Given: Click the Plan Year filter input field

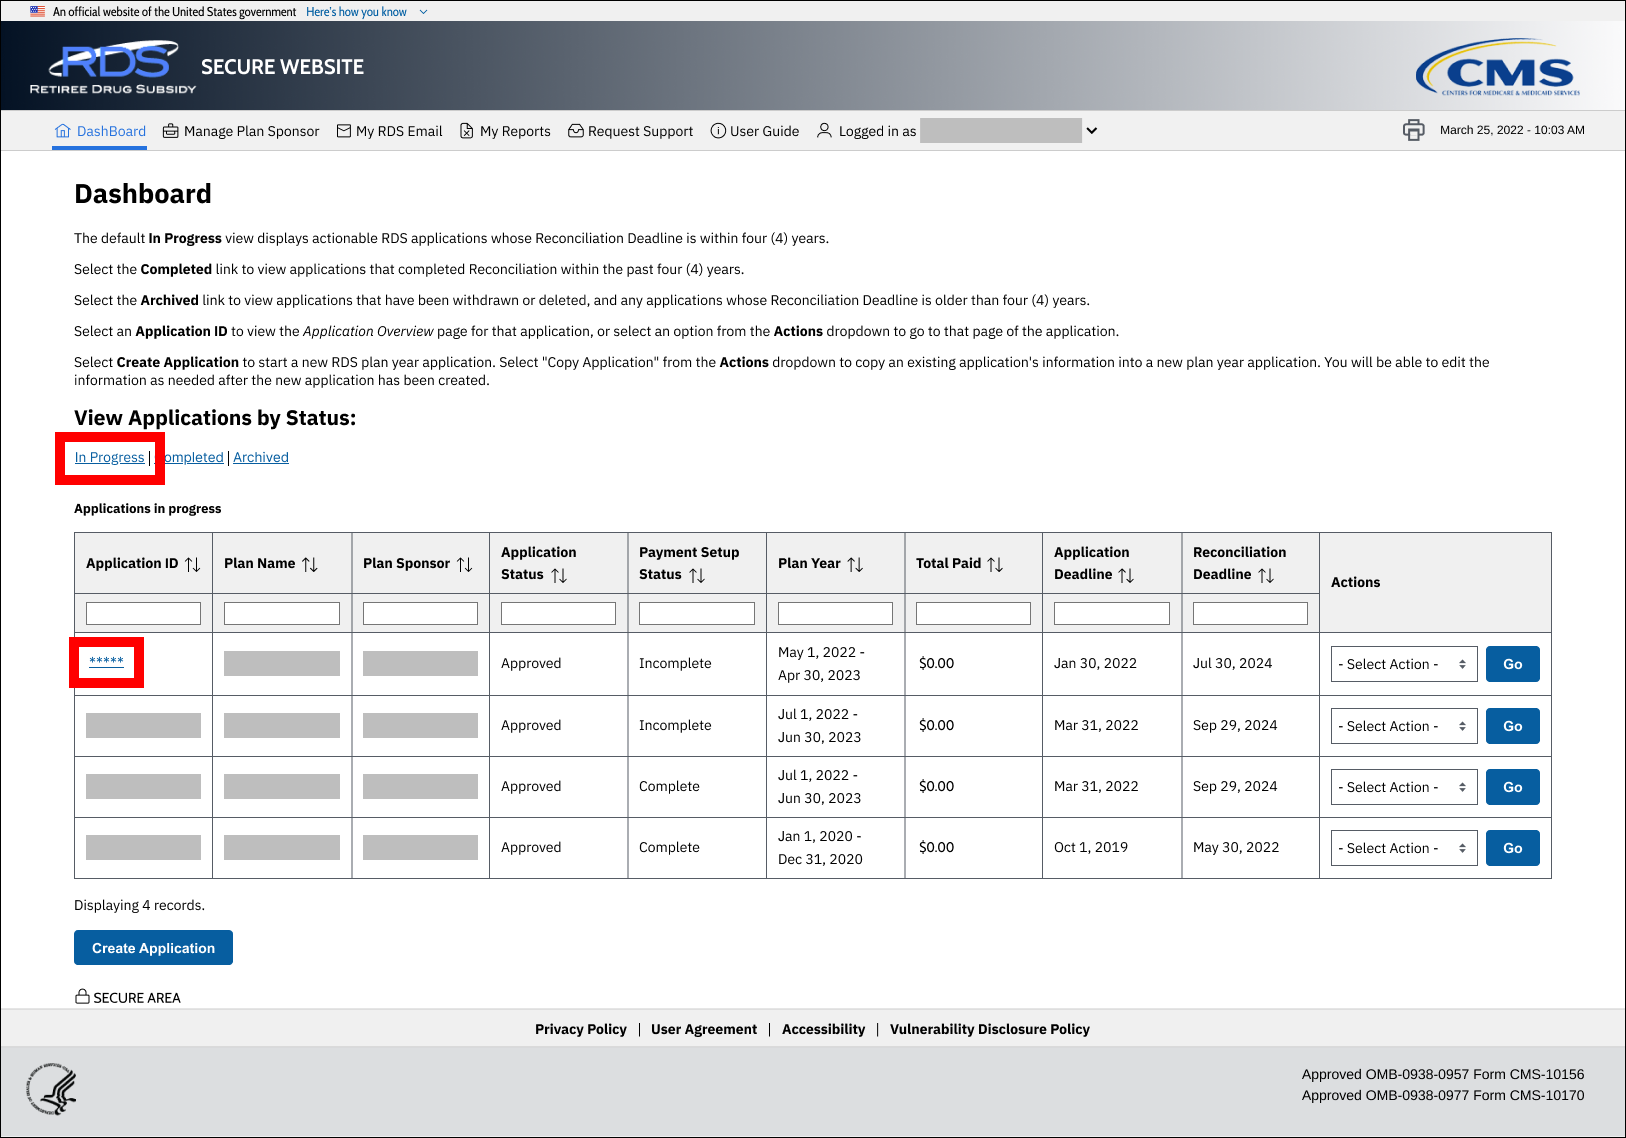Looking at the screenshot, I should [x=835, y=613].
